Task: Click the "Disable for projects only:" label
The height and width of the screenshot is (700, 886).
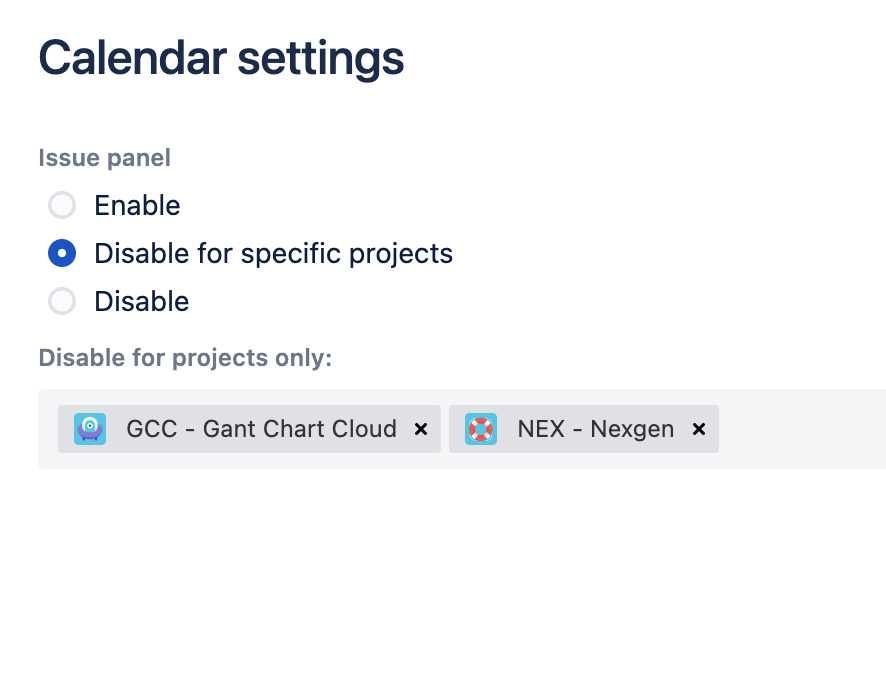Action: [x=185, y=357]
